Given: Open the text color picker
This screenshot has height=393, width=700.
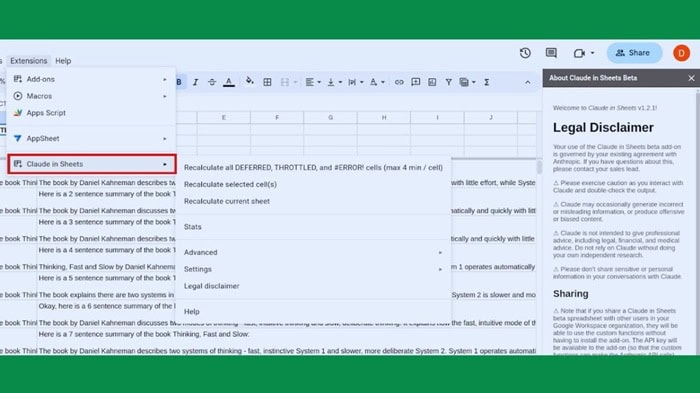Looking at the screenshot, I should (229, 82).
